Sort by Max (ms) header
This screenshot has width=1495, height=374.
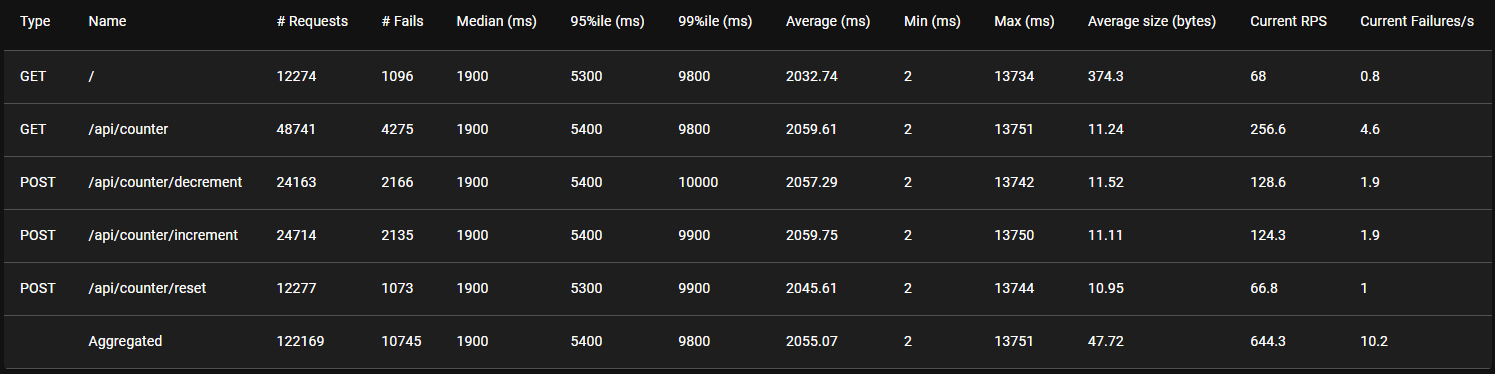coord(1023,22)
